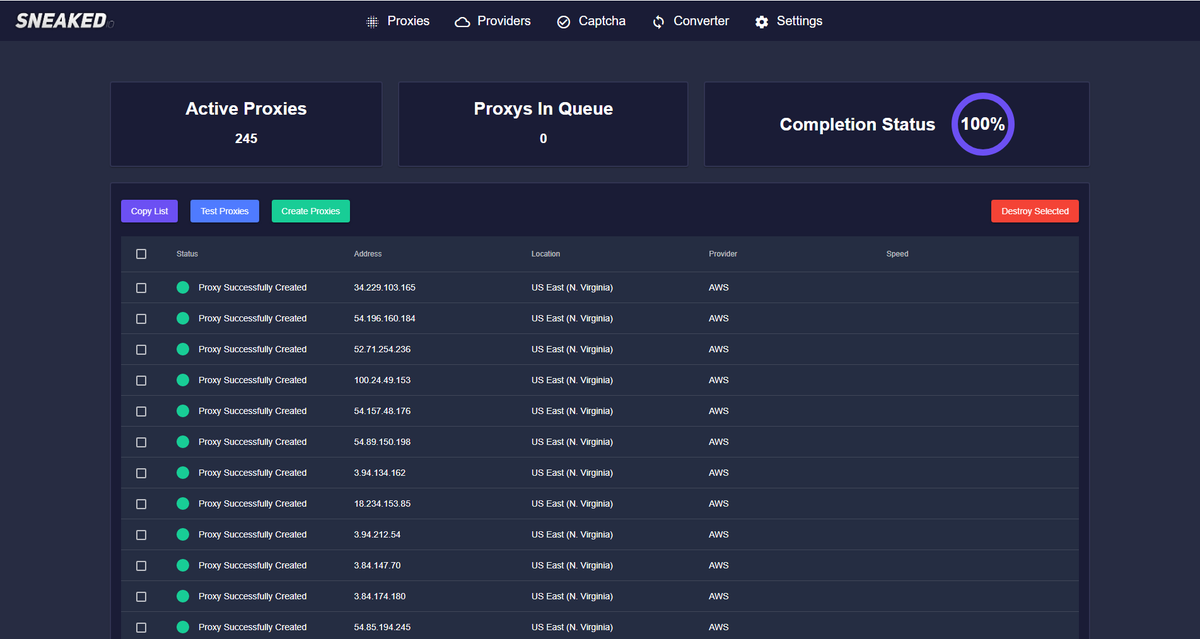Click the Completion Status label
The image size is (1200, 639).
[x=857, y=125]
